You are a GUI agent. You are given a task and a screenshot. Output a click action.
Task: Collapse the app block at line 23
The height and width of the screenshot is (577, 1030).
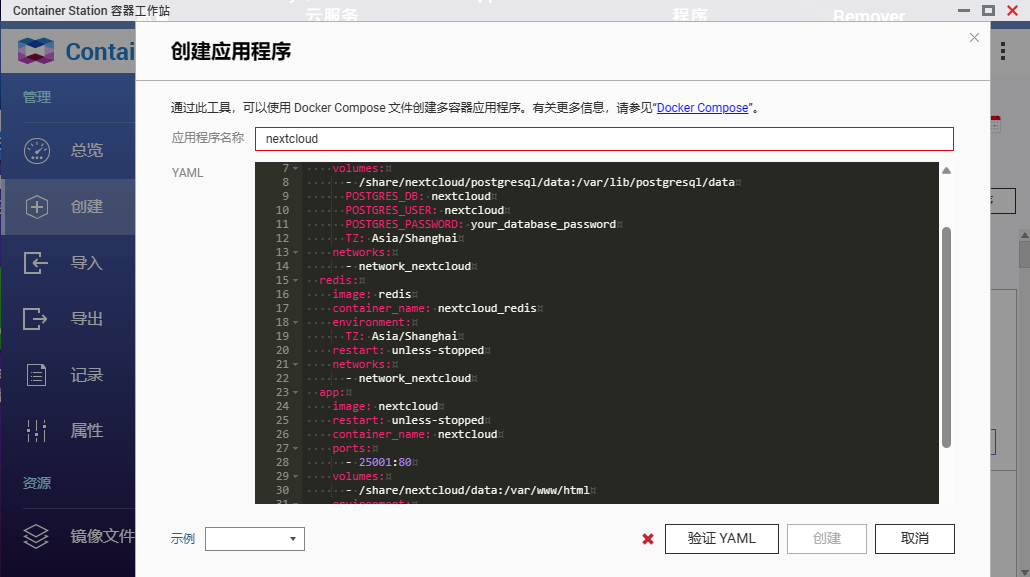point(298,393)
